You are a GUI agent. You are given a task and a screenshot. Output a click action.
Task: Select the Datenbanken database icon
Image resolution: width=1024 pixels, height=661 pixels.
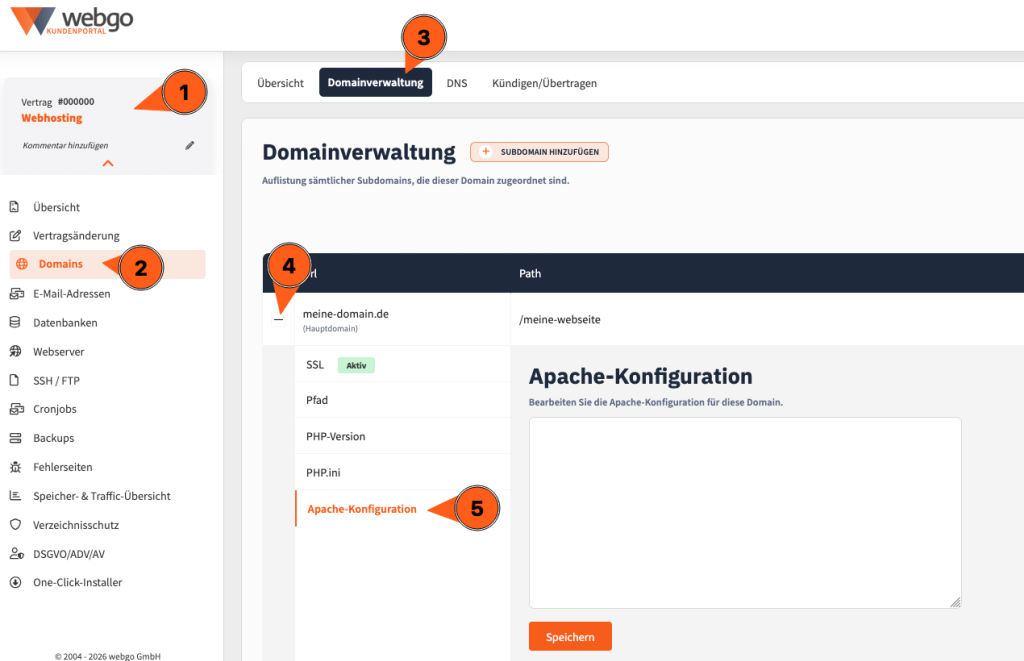[14, 322]
